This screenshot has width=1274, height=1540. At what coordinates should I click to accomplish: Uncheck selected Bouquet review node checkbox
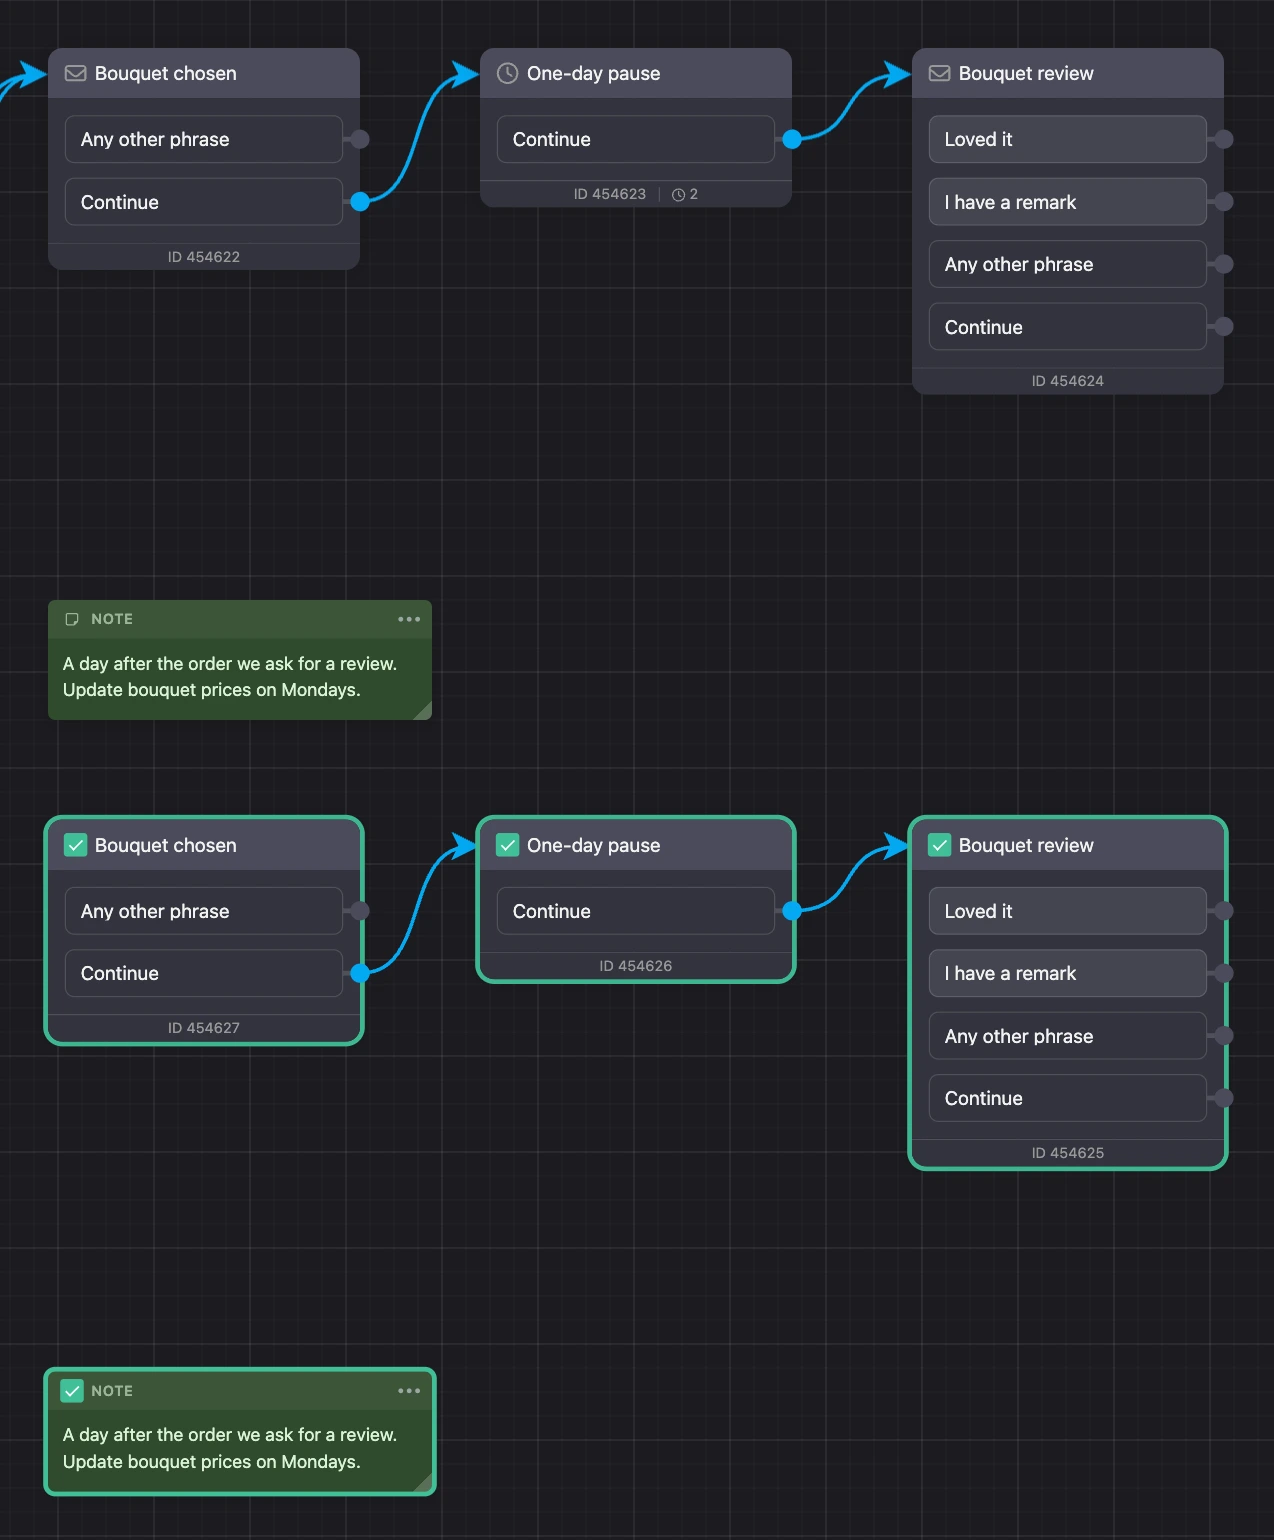pos(939,845)
